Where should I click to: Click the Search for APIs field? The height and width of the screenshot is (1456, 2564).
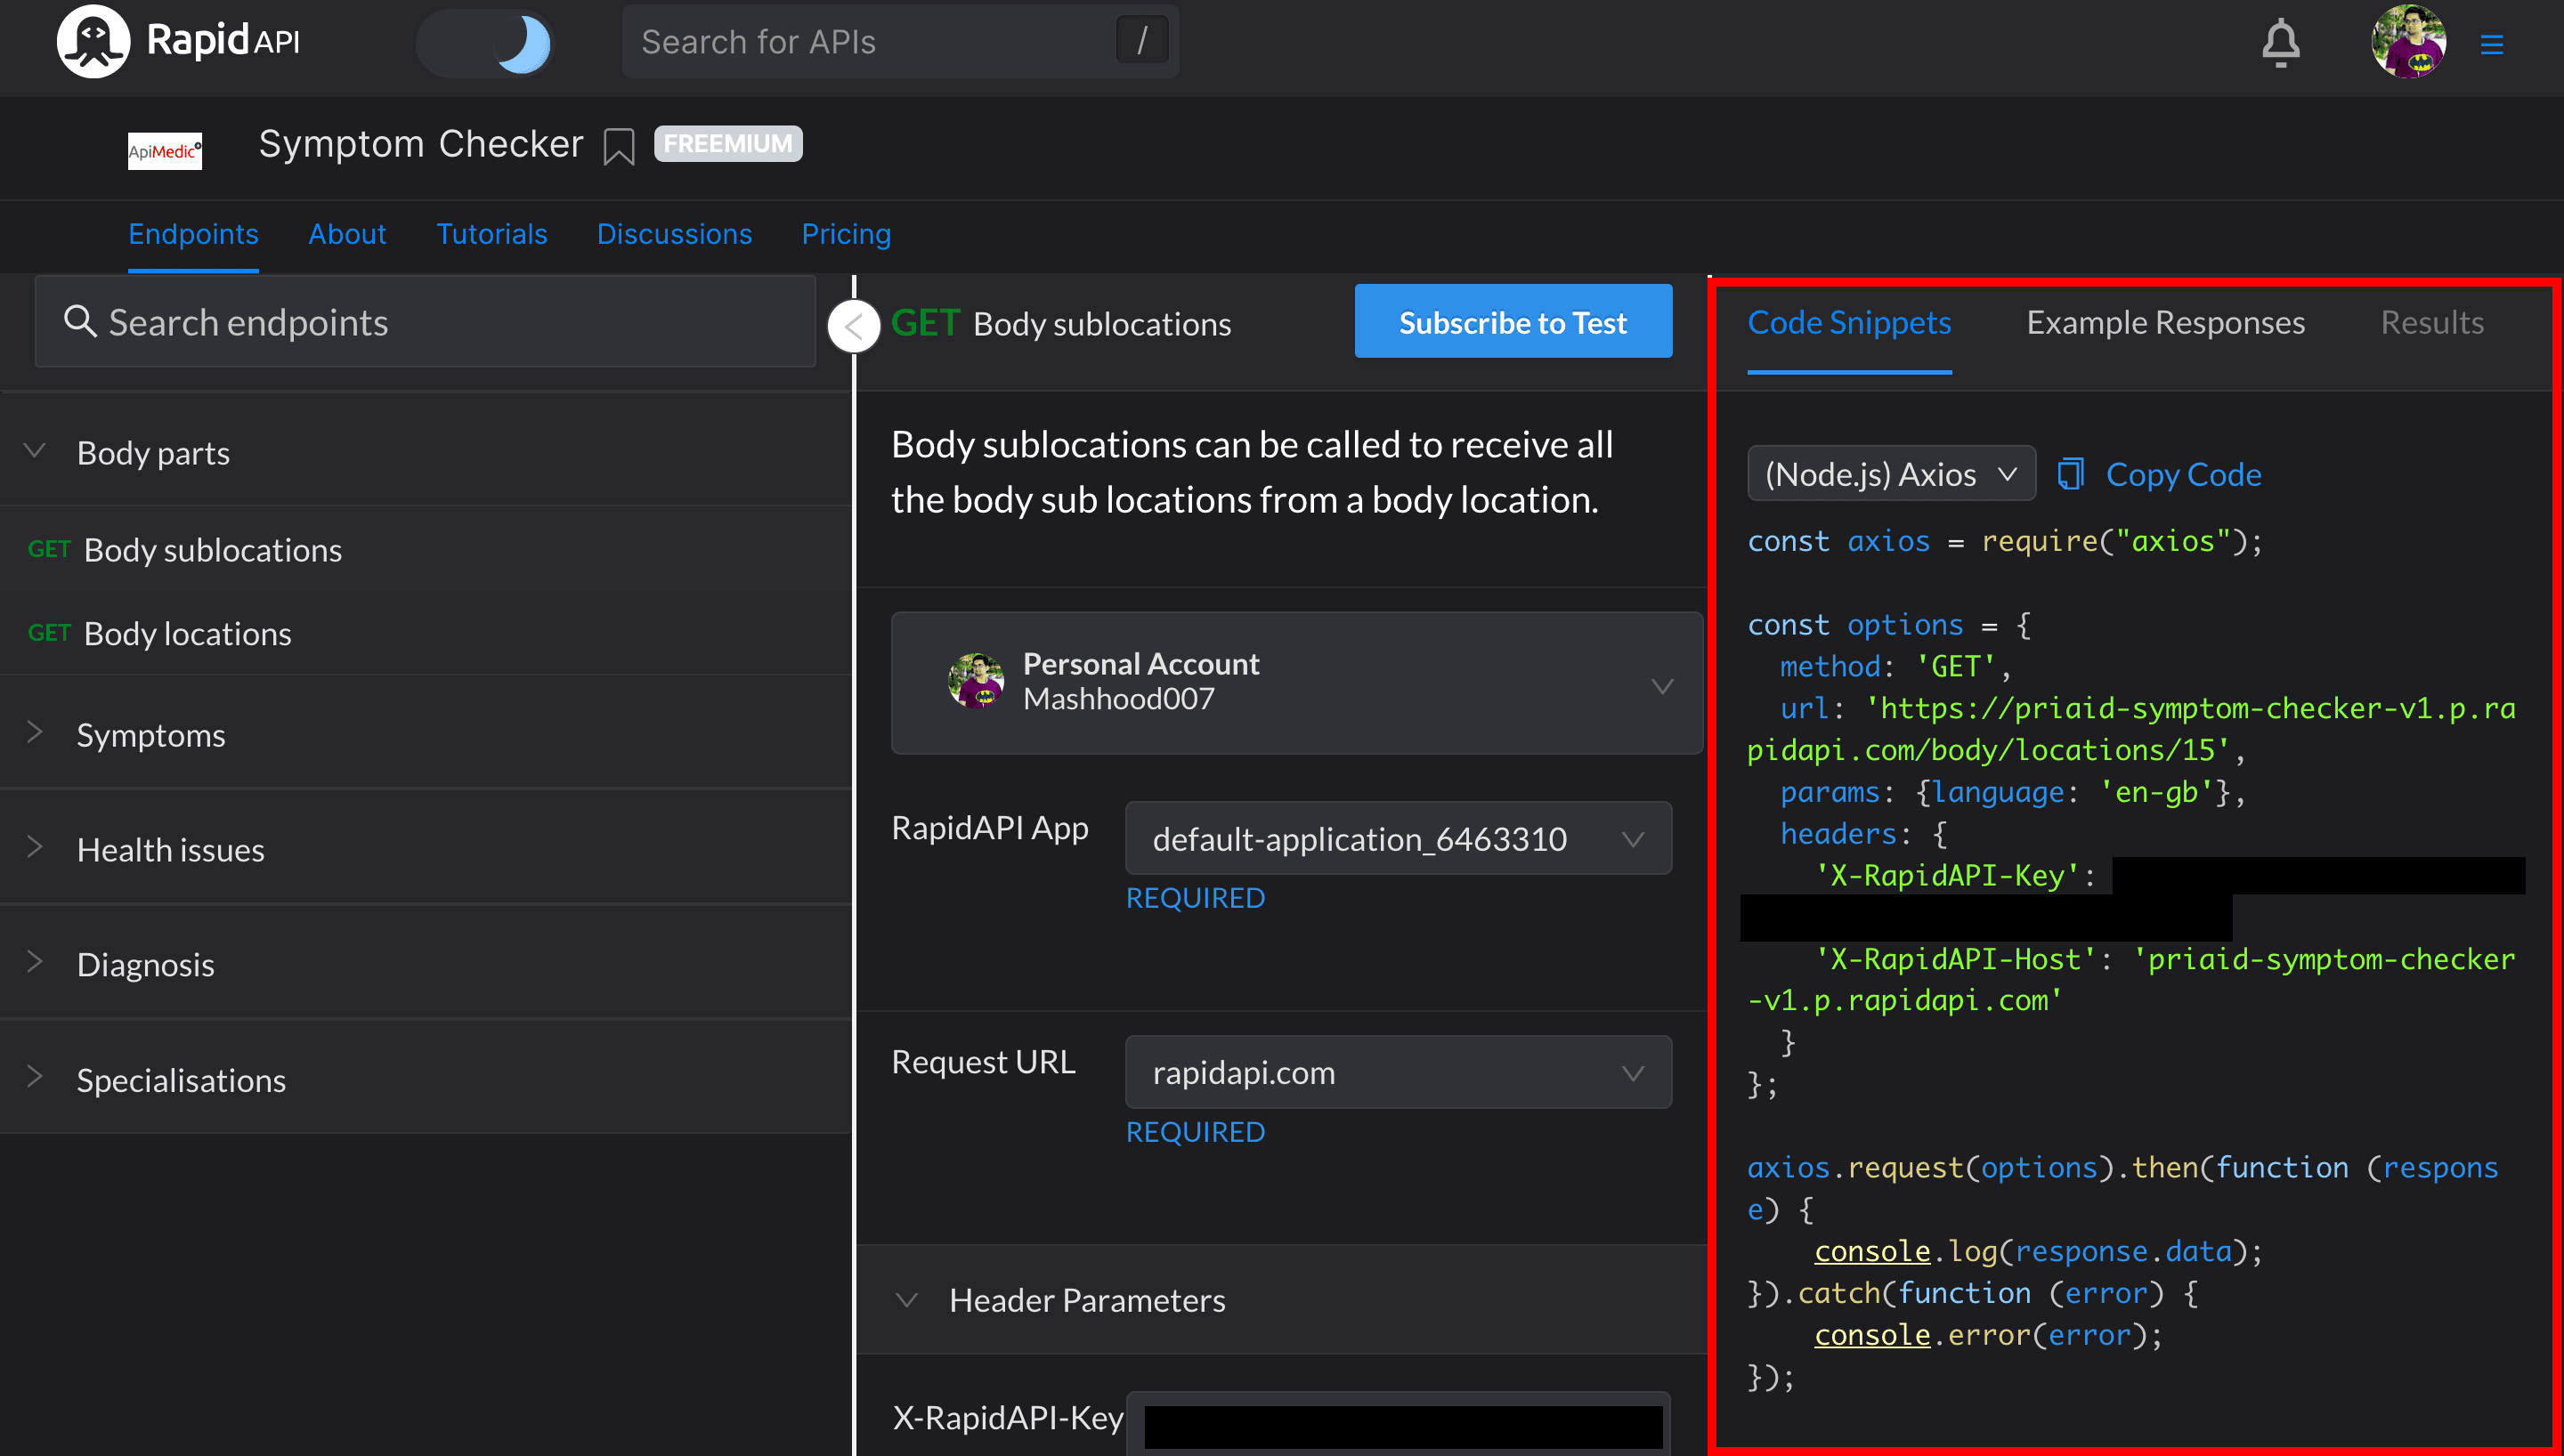pyautogui.click(x=900, y=42)
